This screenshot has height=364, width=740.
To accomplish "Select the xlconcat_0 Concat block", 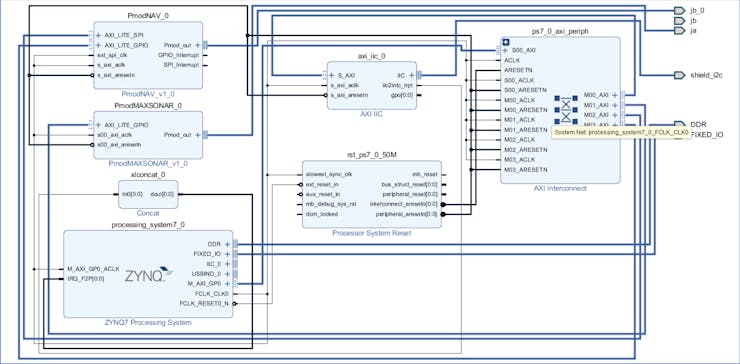I will (148, 194).
